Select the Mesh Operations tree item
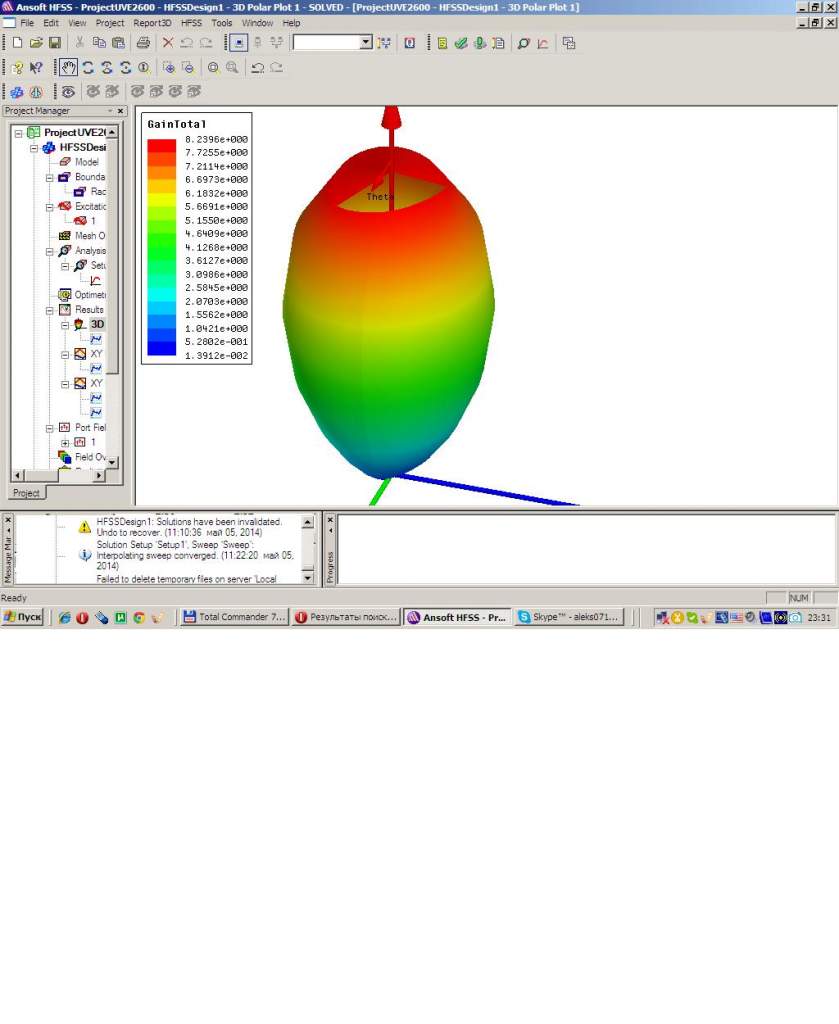 (x=89, y=236)
